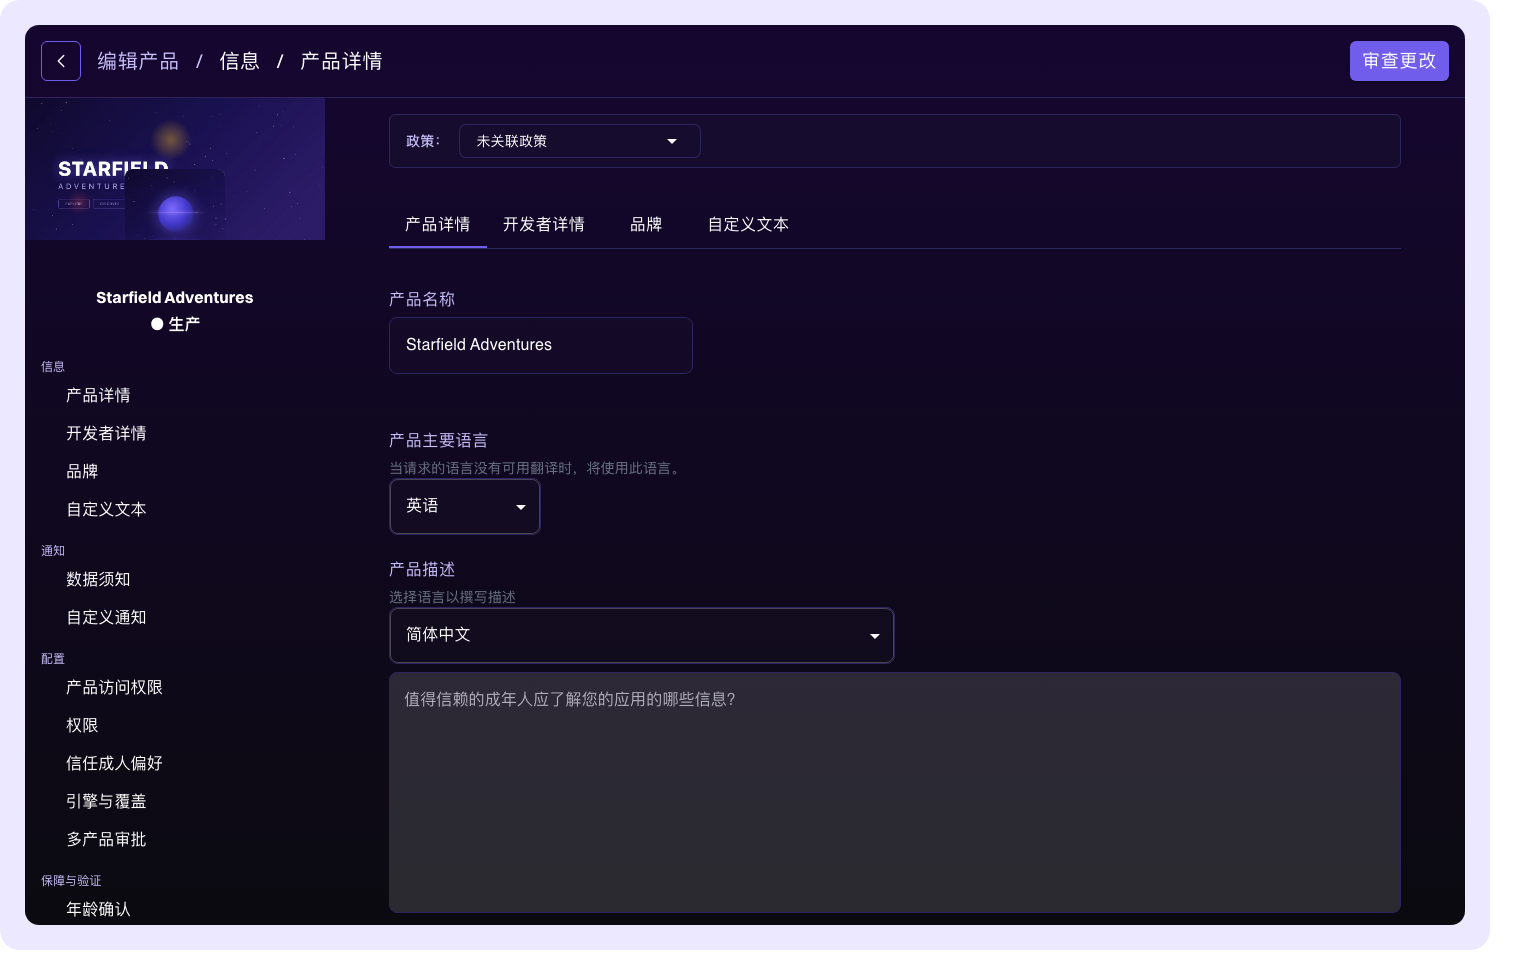Open the 简体中文 description language dropdown
The image size is (1515, 975).
point(641,635)
